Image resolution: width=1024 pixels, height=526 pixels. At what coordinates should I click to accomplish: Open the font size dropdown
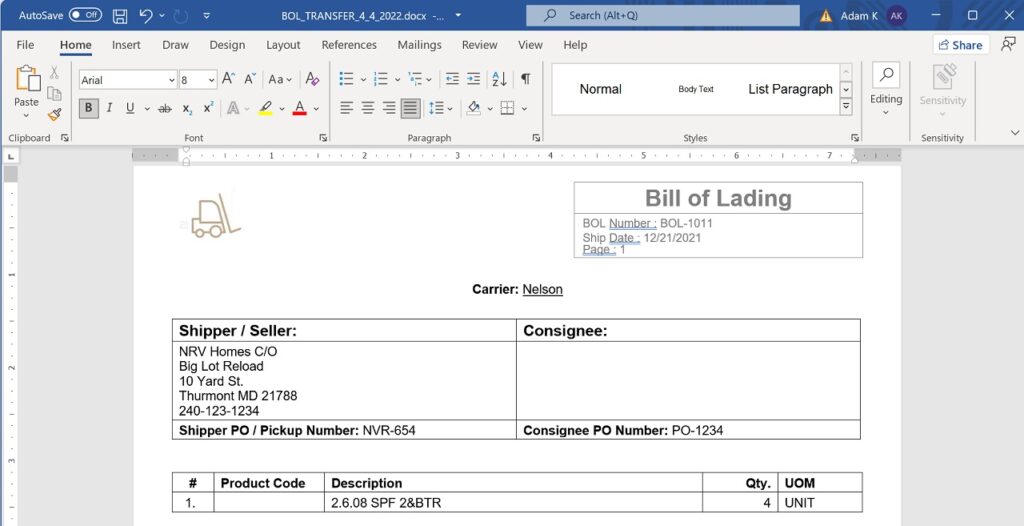[x=211, y=80]
